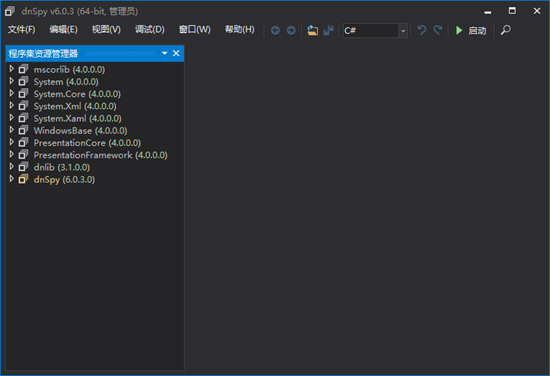The height and width of the screenshot is (376, 550).
Task: Expand the System (4.0.0.0) node
Action: point(12,81)
